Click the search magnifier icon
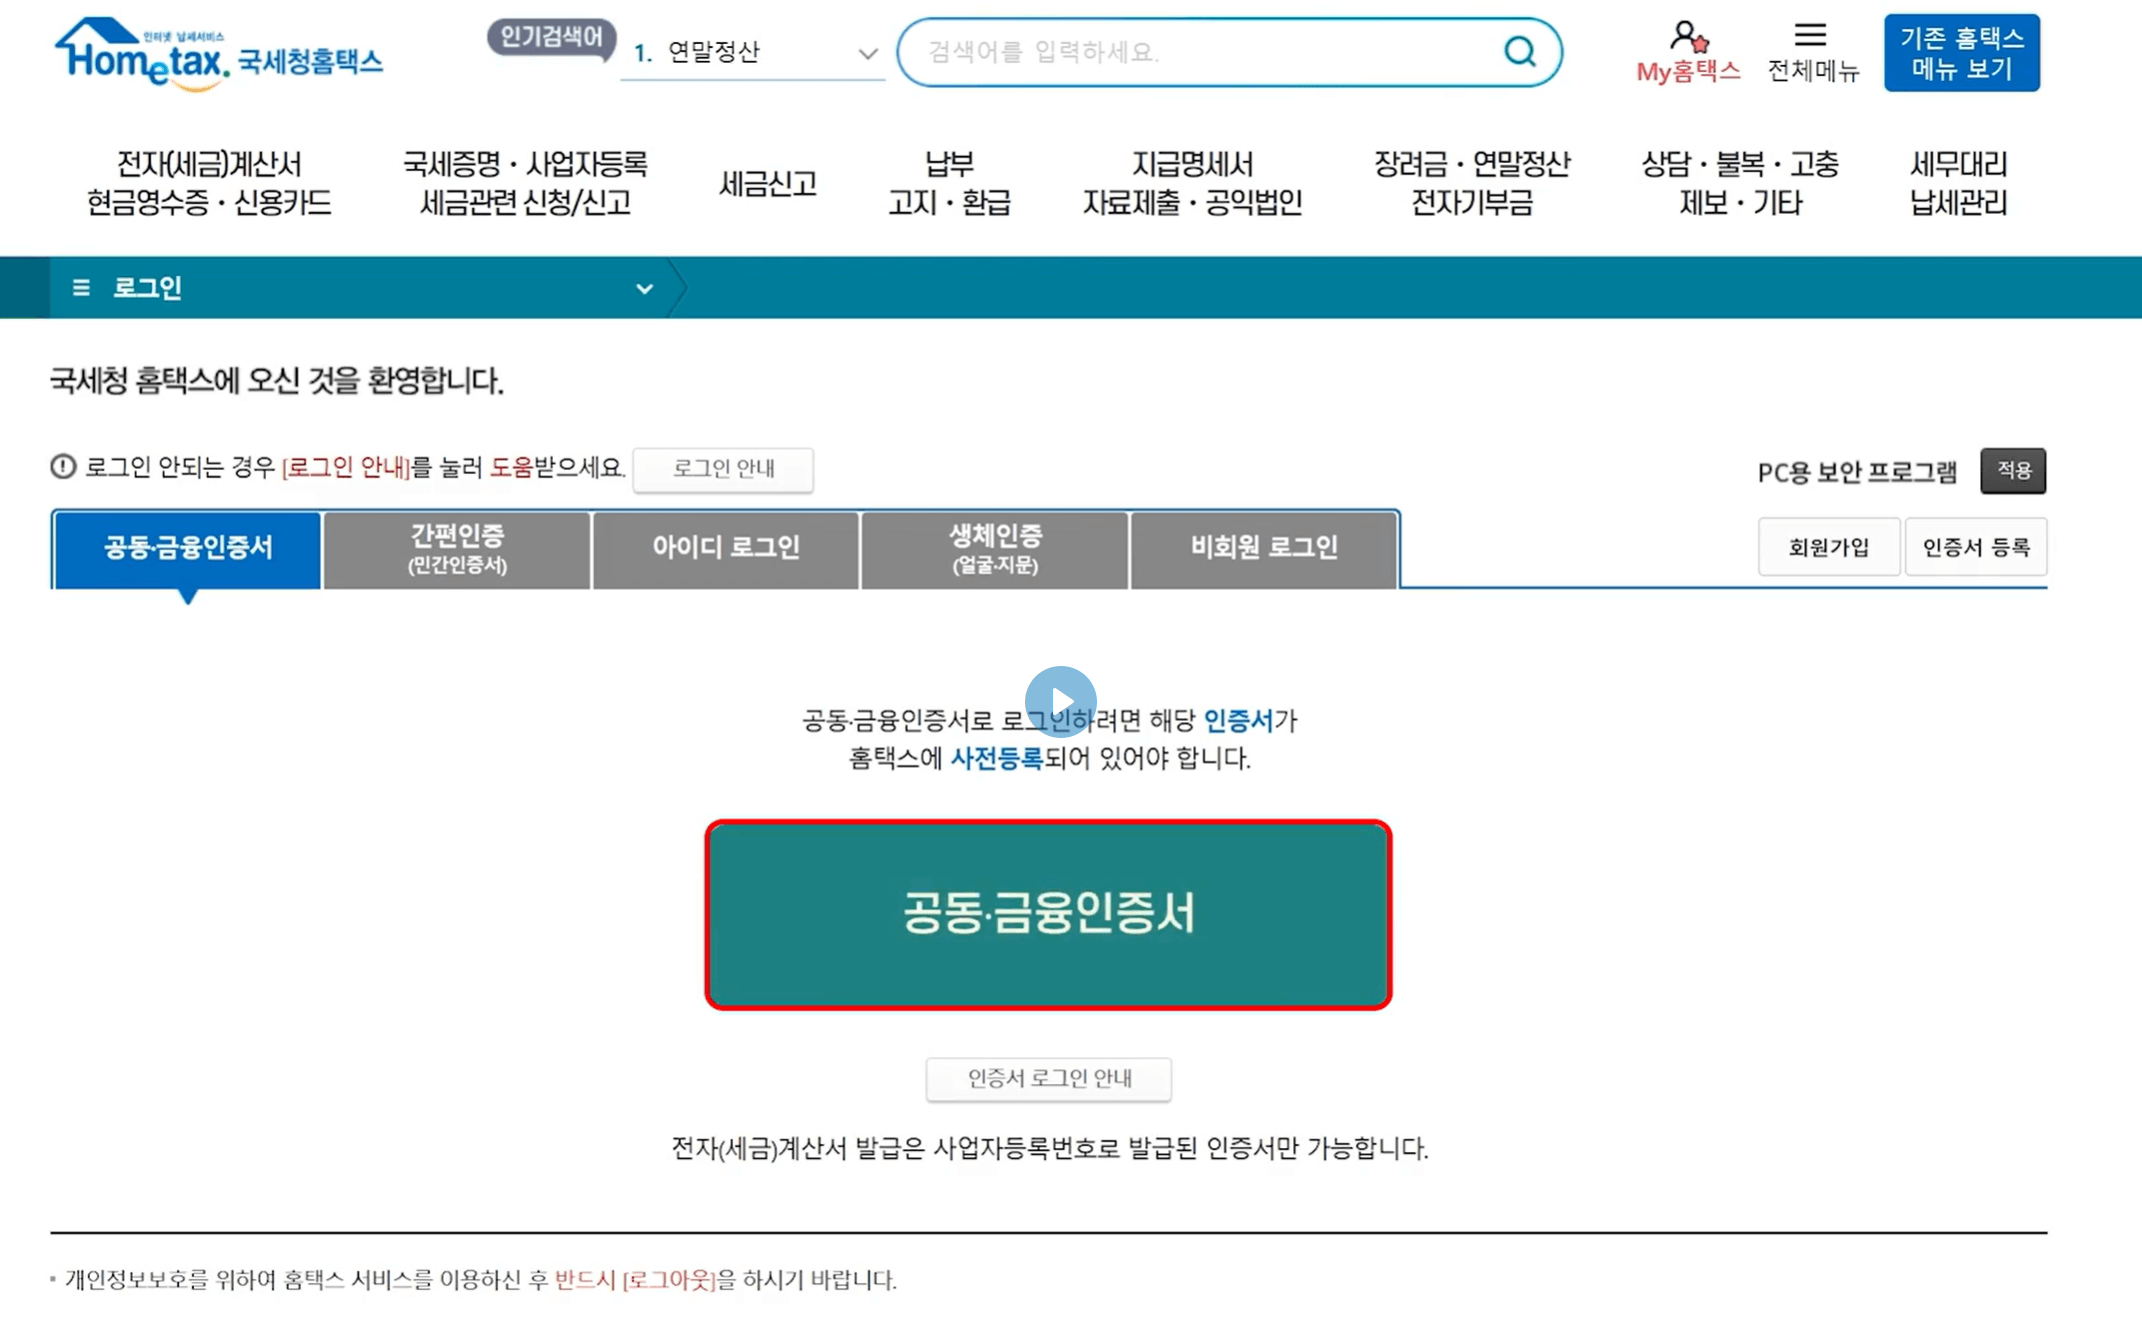2142x1341 pixels. pos(1520,52)
